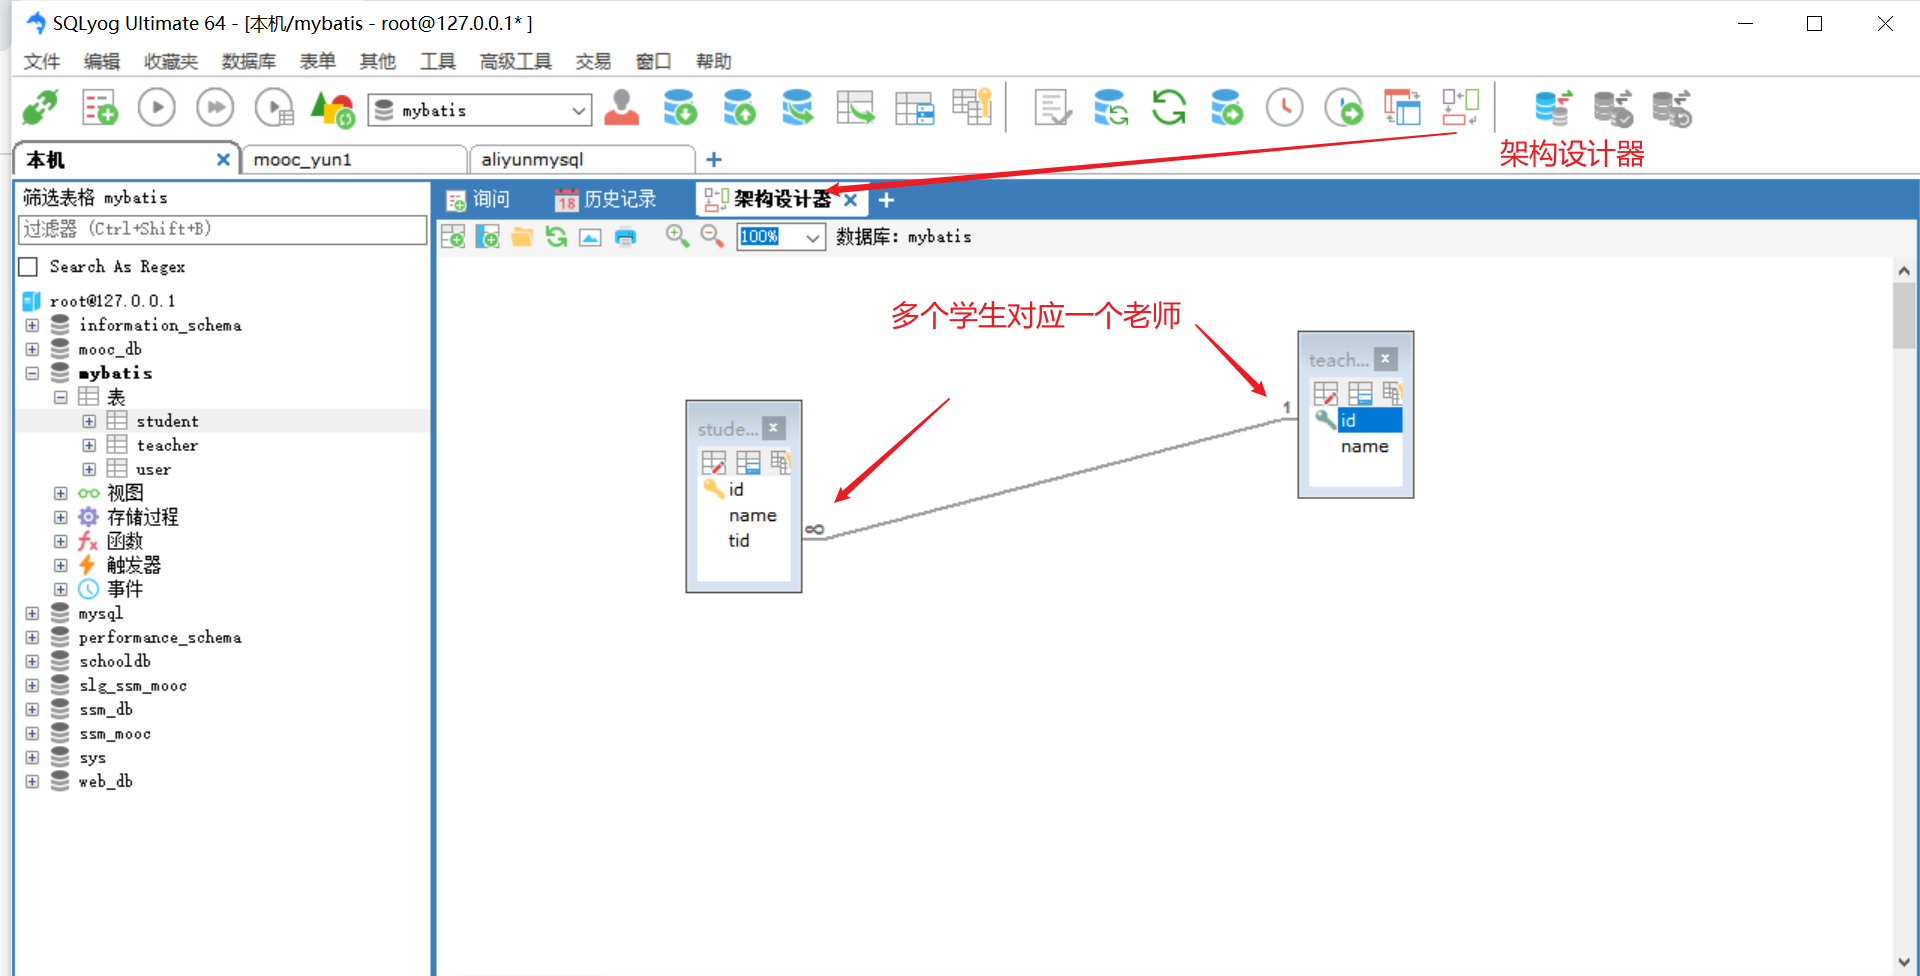Screen dimensions: 1920x976
Task: Zoom out on the schema canvas
Action: (x=712, y=237)
